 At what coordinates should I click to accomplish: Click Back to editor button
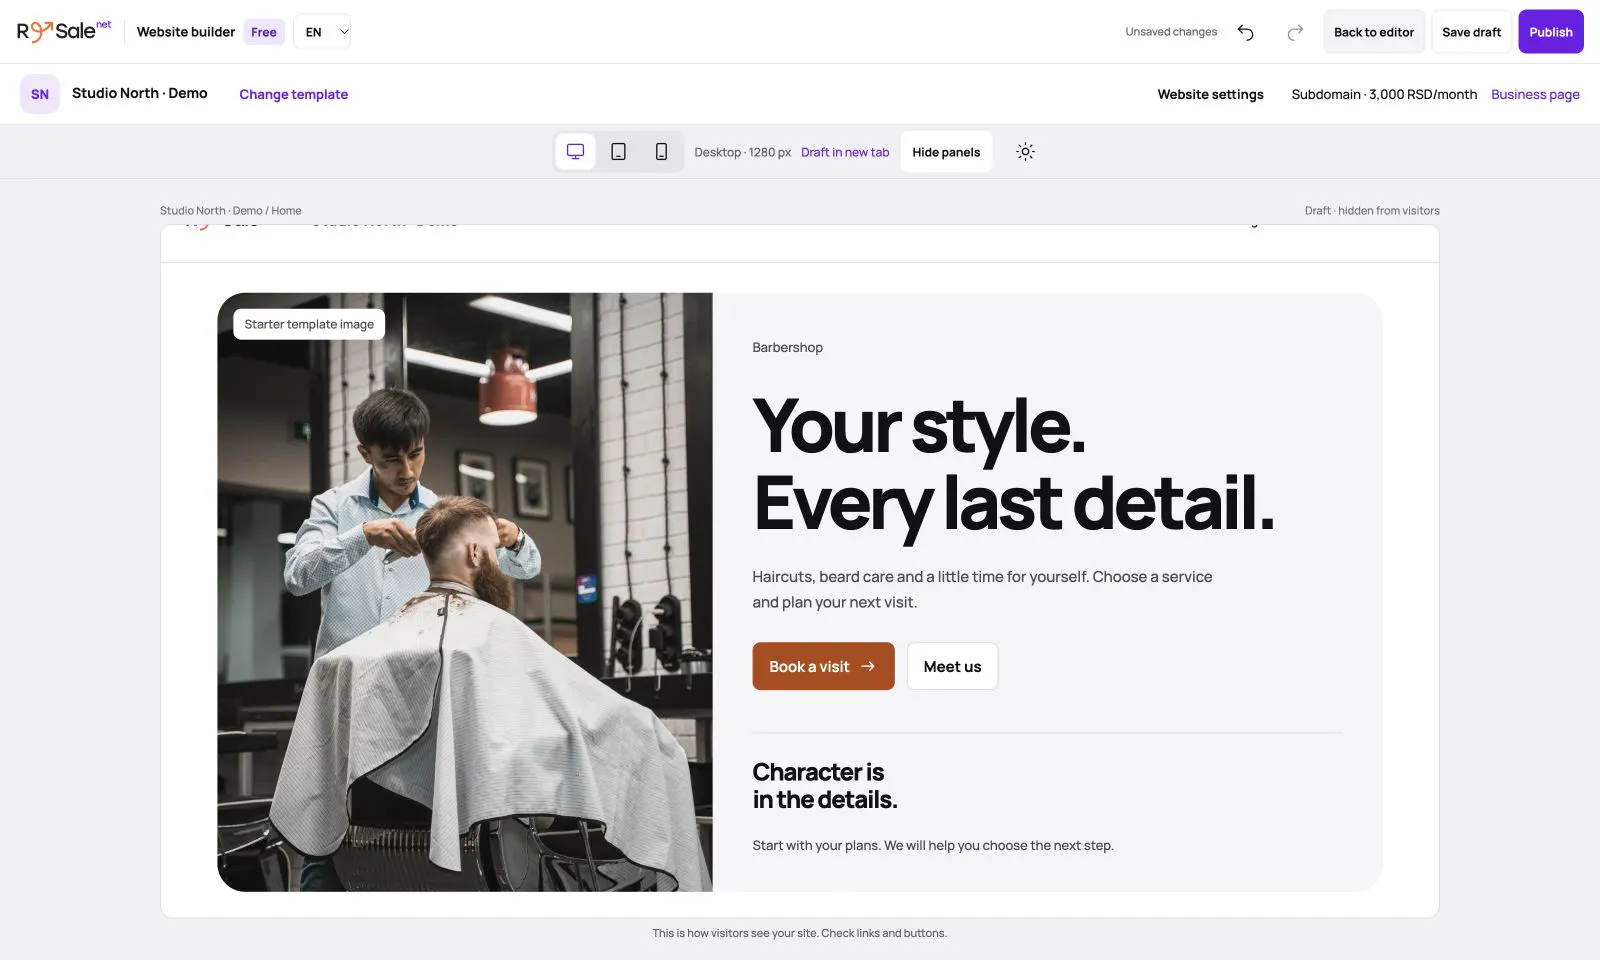point(1374,32)
